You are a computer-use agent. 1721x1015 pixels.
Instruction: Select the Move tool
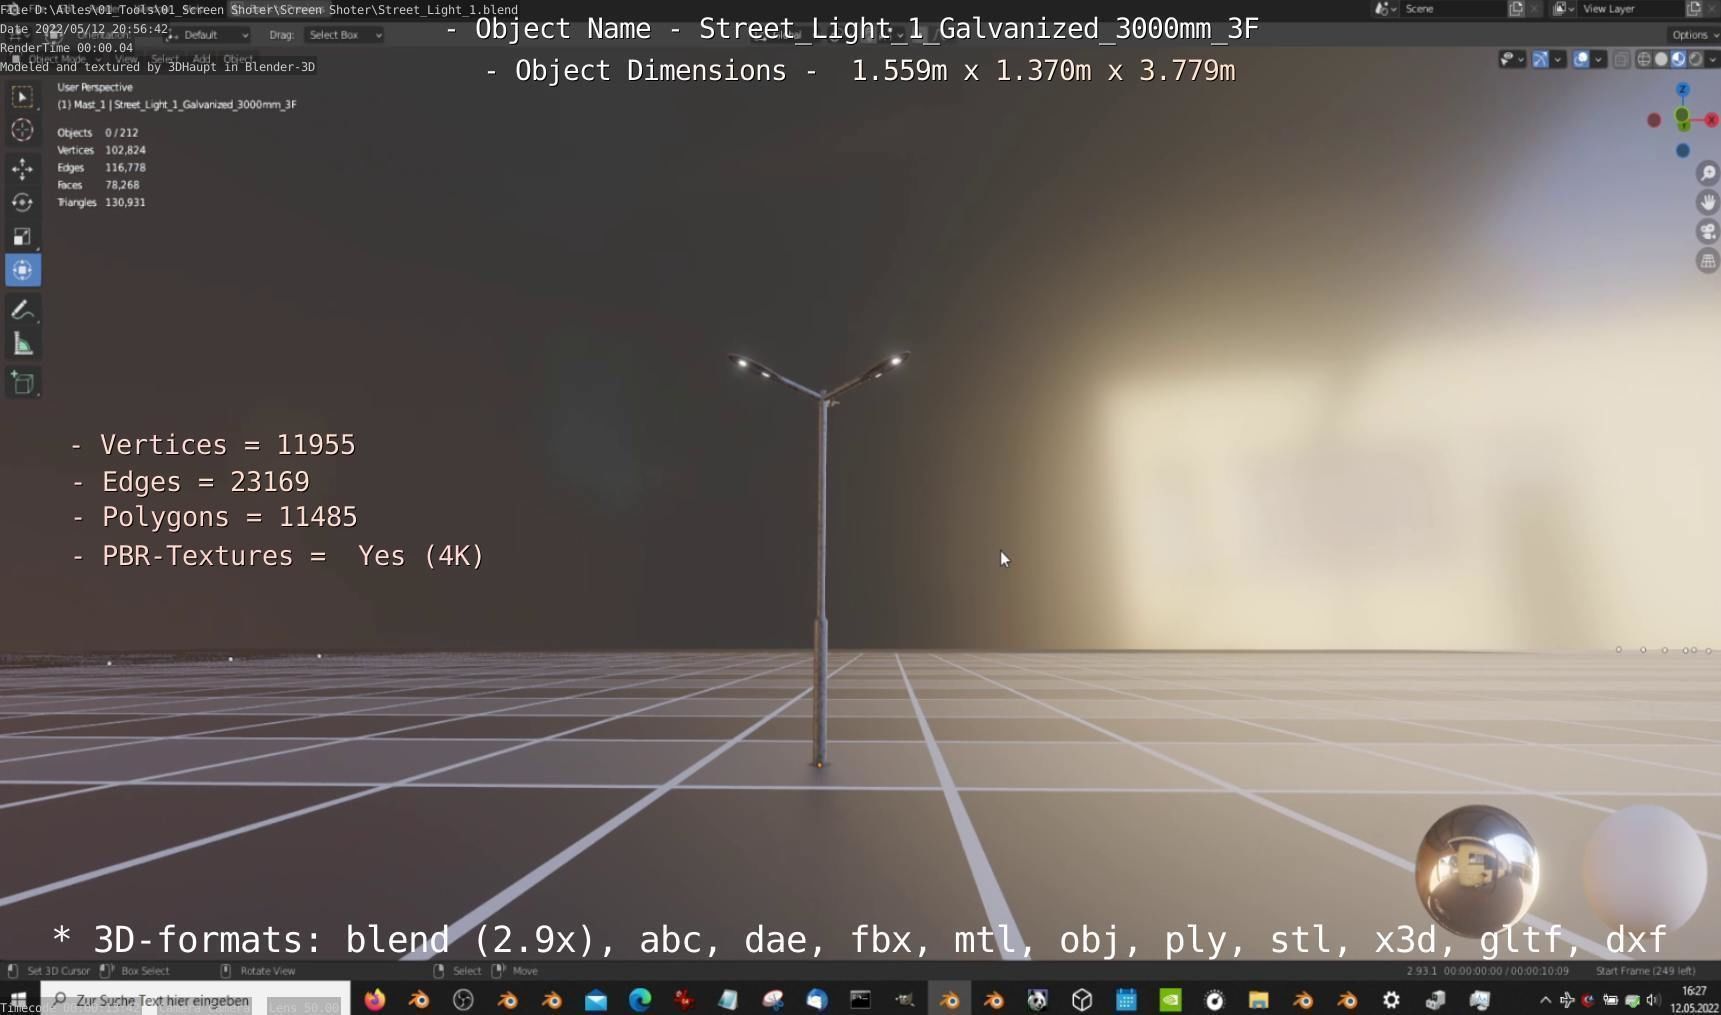(x=22, y=168)
